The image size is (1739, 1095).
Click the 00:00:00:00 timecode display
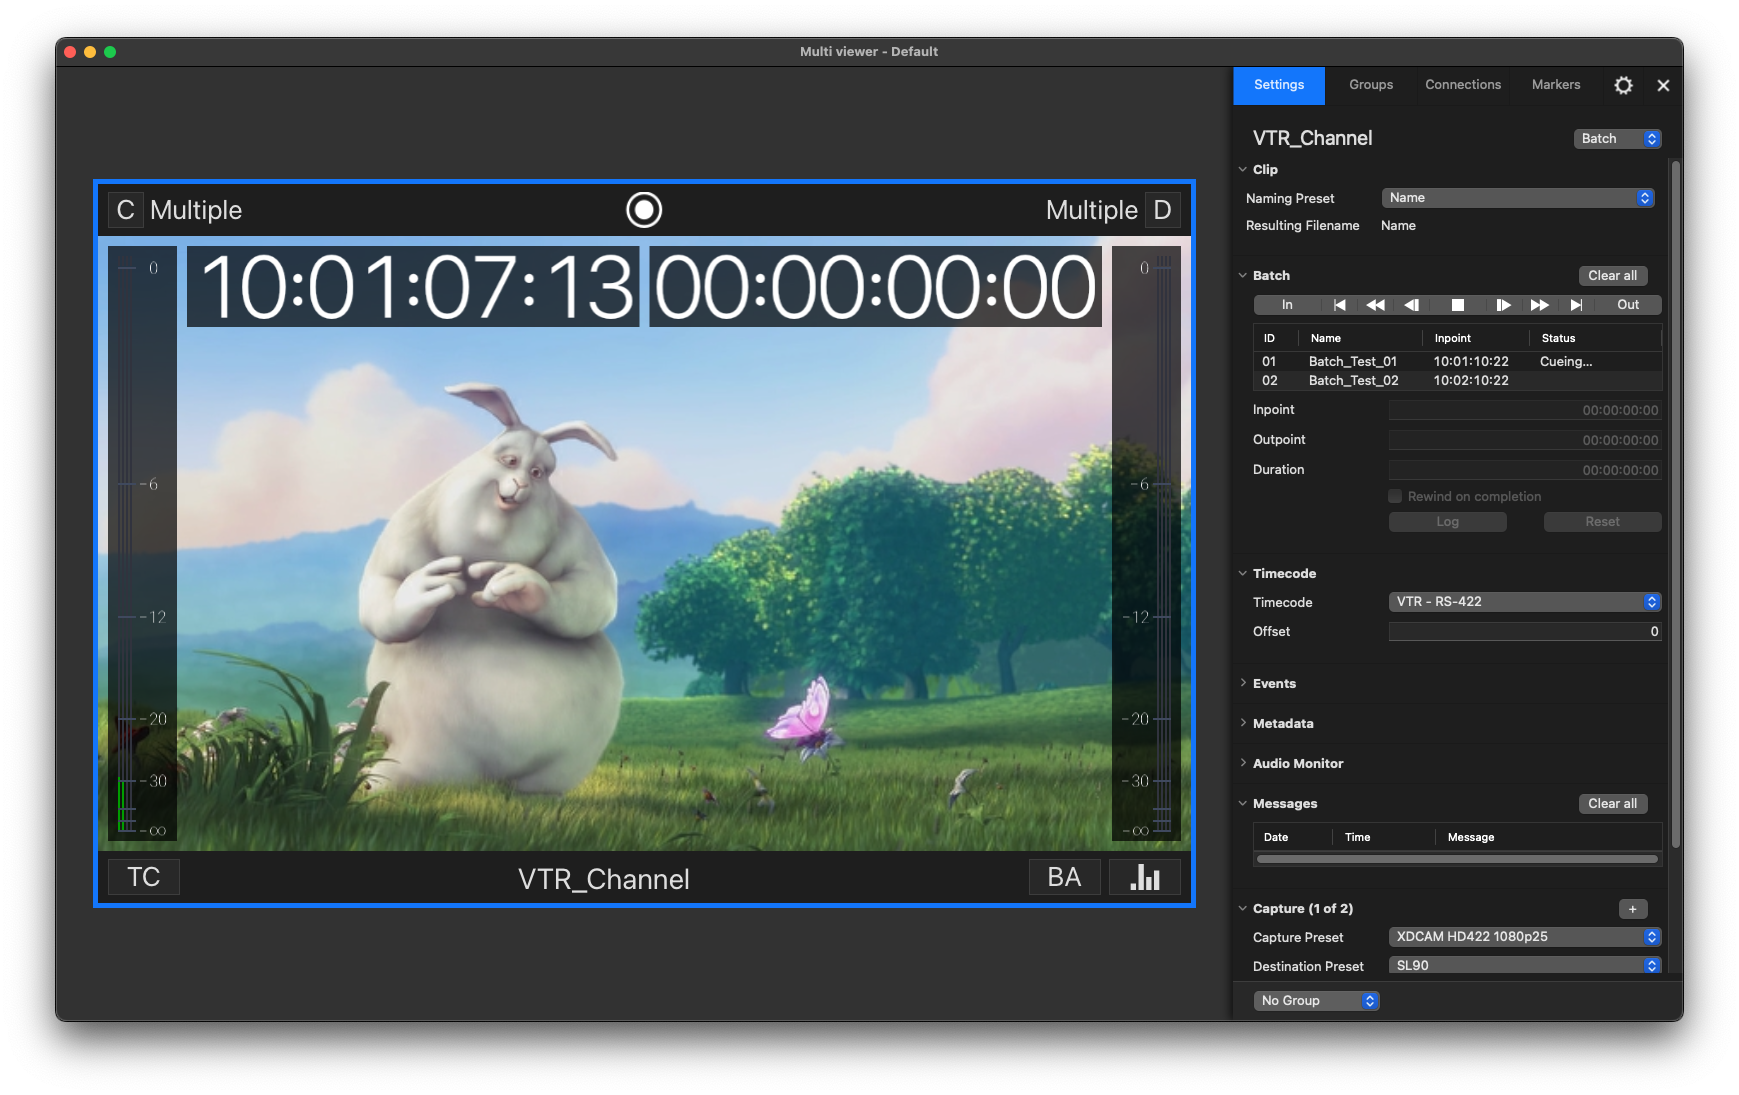(x=876, y=287)
